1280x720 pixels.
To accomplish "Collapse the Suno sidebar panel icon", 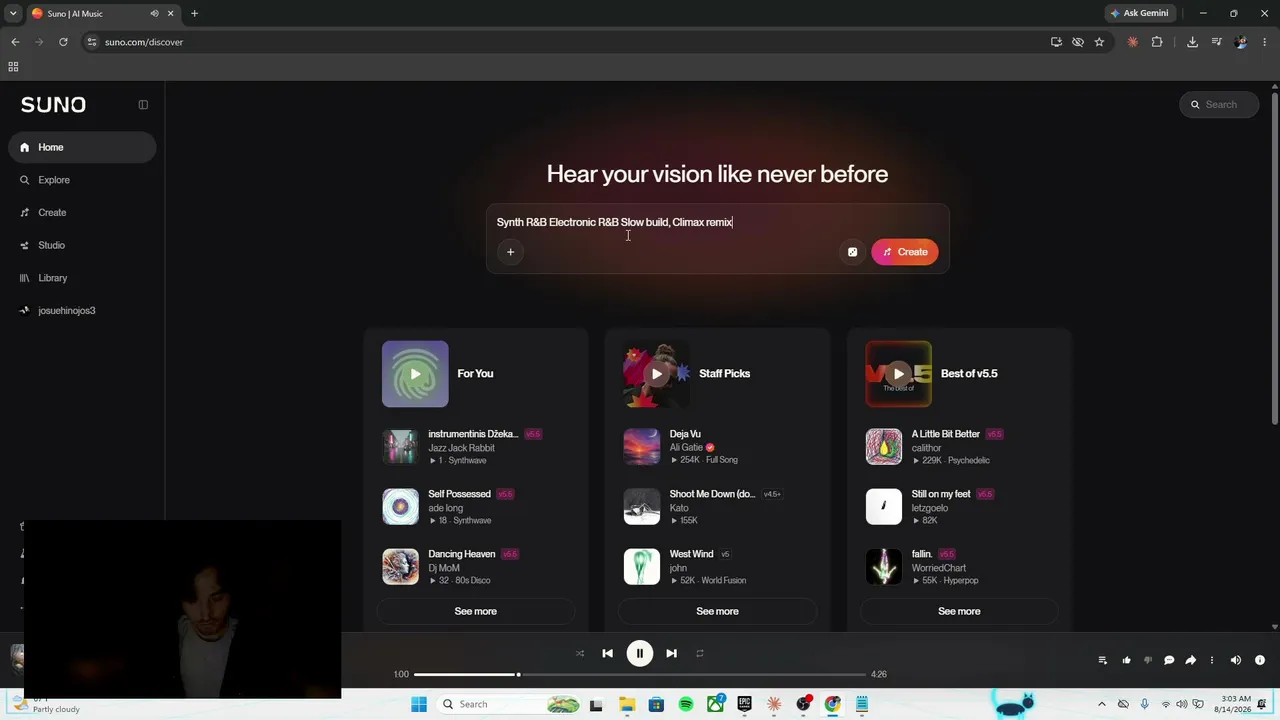I will point(143,105).
